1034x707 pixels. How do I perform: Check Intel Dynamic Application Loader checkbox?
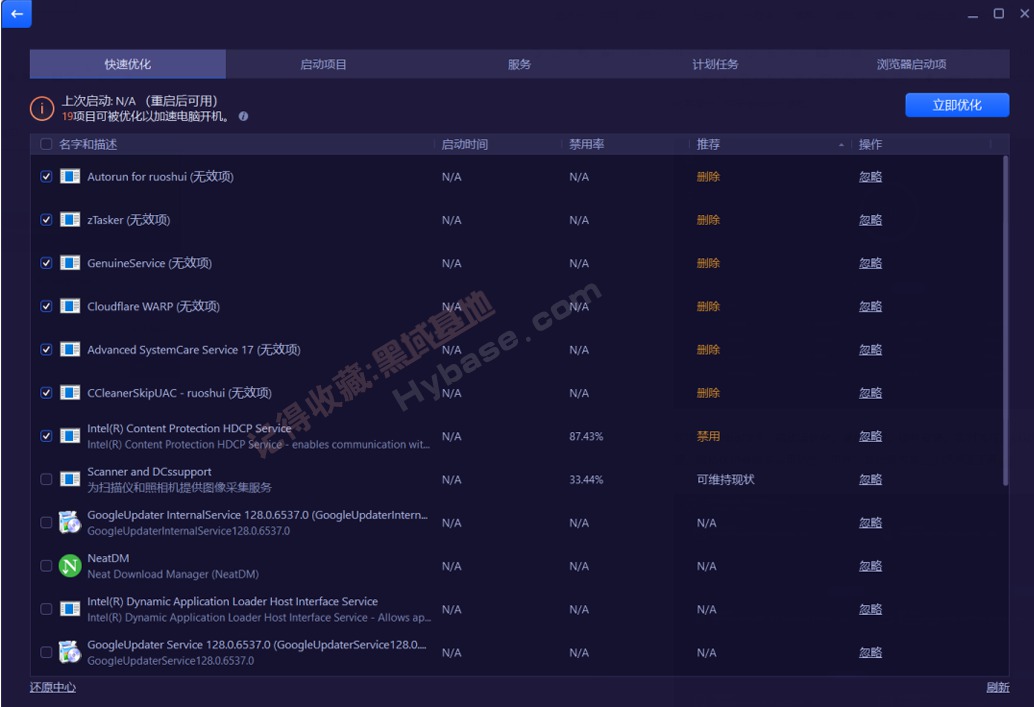(46, 609)
